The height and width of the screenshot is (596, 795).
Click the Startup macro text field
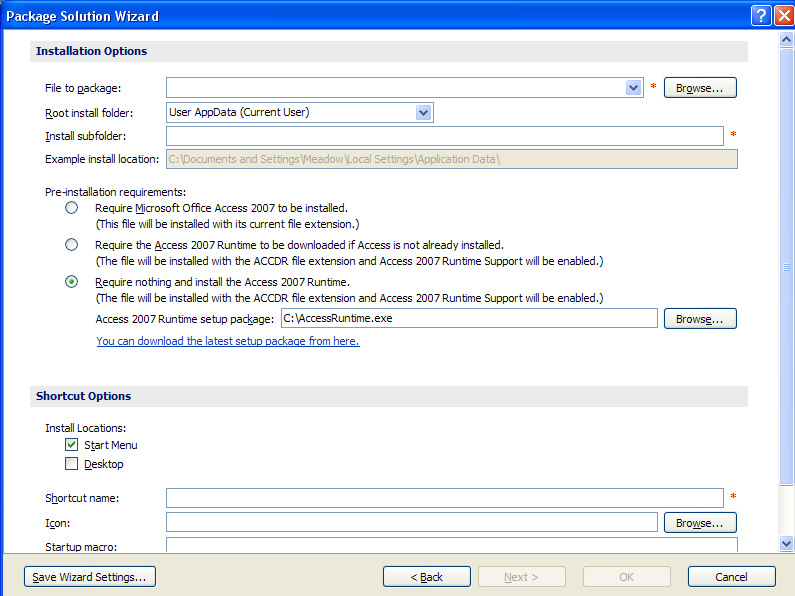[x=452, y=545]
